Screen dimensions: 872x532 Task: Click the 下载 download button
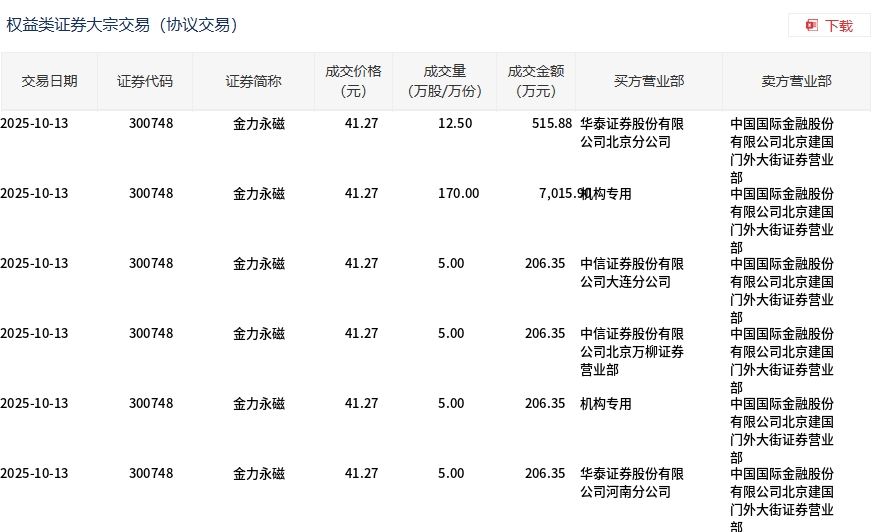(829, 26)
